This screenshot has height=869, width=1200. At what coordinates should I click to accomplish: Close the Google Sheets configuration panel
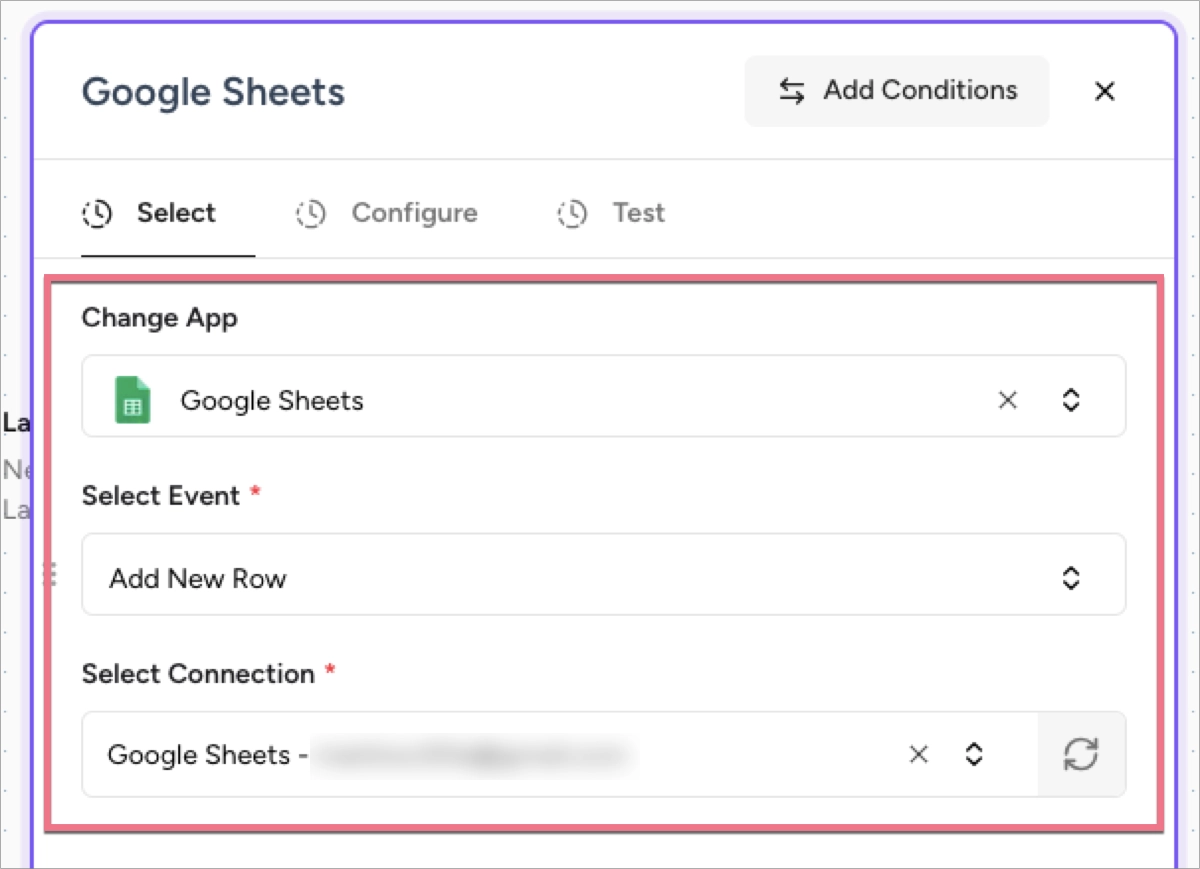coord(1104,91)
